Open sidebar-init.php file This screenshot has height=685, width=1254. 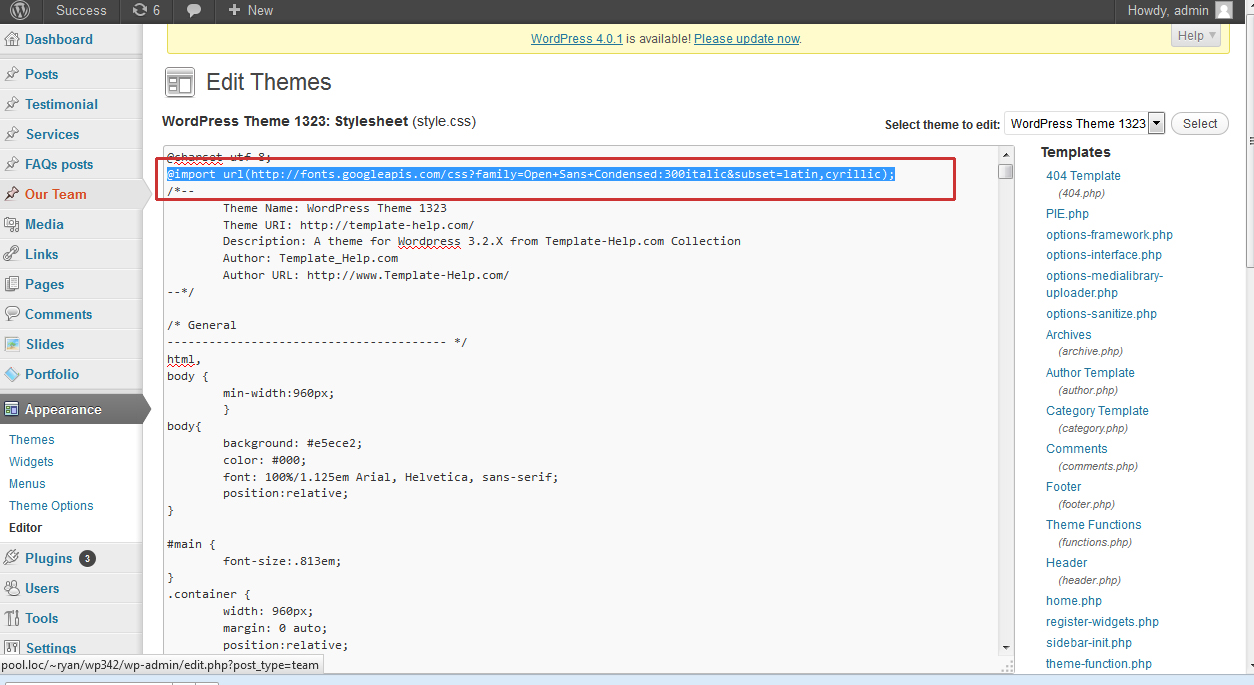coord(1089,643)
